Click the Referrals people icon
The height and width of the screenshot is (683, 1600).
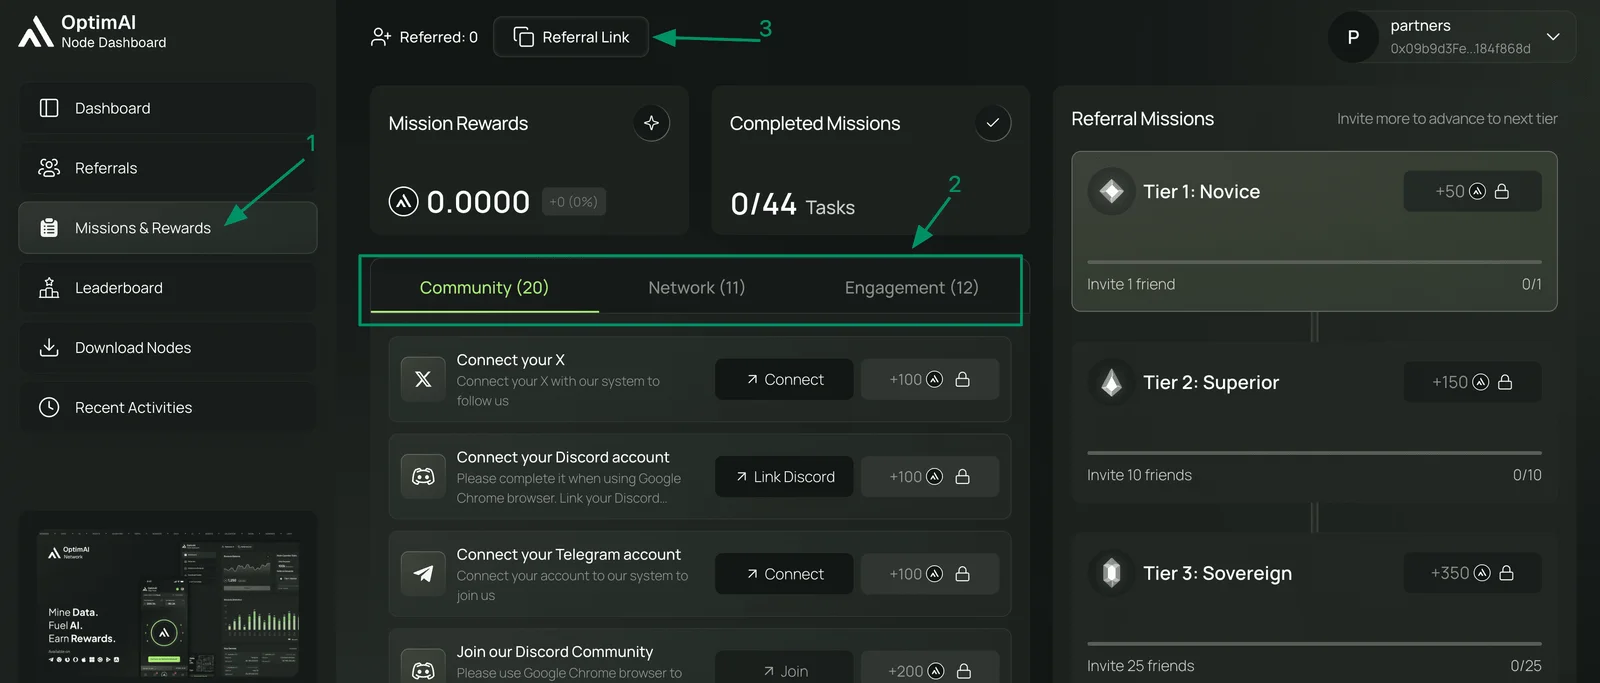(49, 168)
